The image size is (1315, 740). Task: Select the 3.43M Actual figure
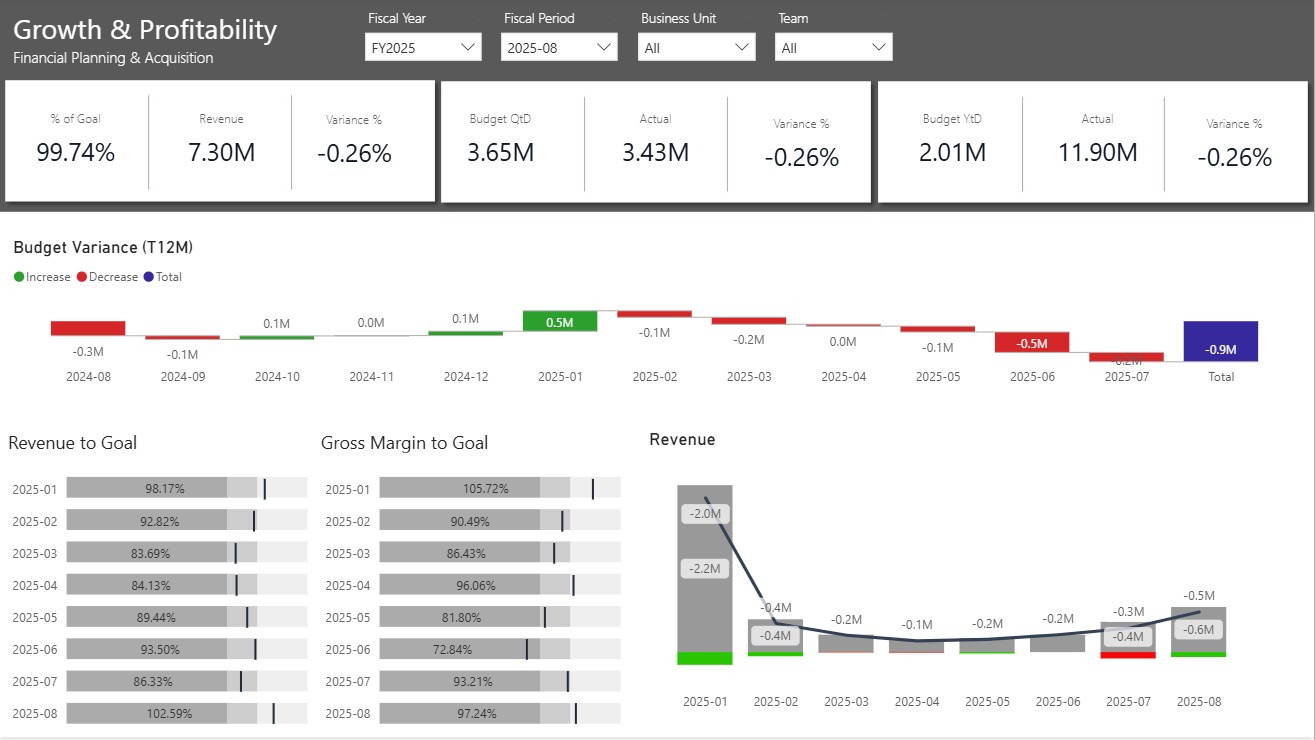655,153
